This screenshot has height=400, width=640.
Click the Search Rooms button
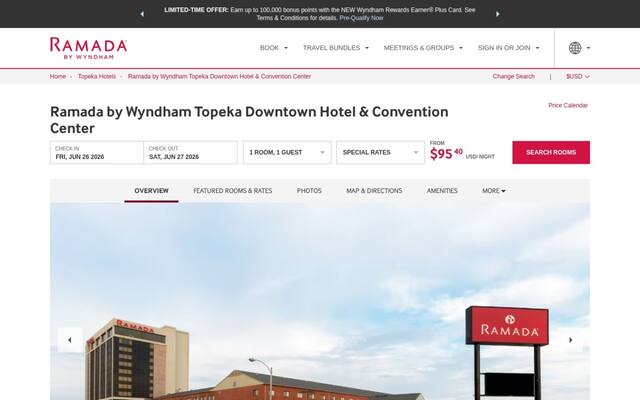tap(551, 152)
